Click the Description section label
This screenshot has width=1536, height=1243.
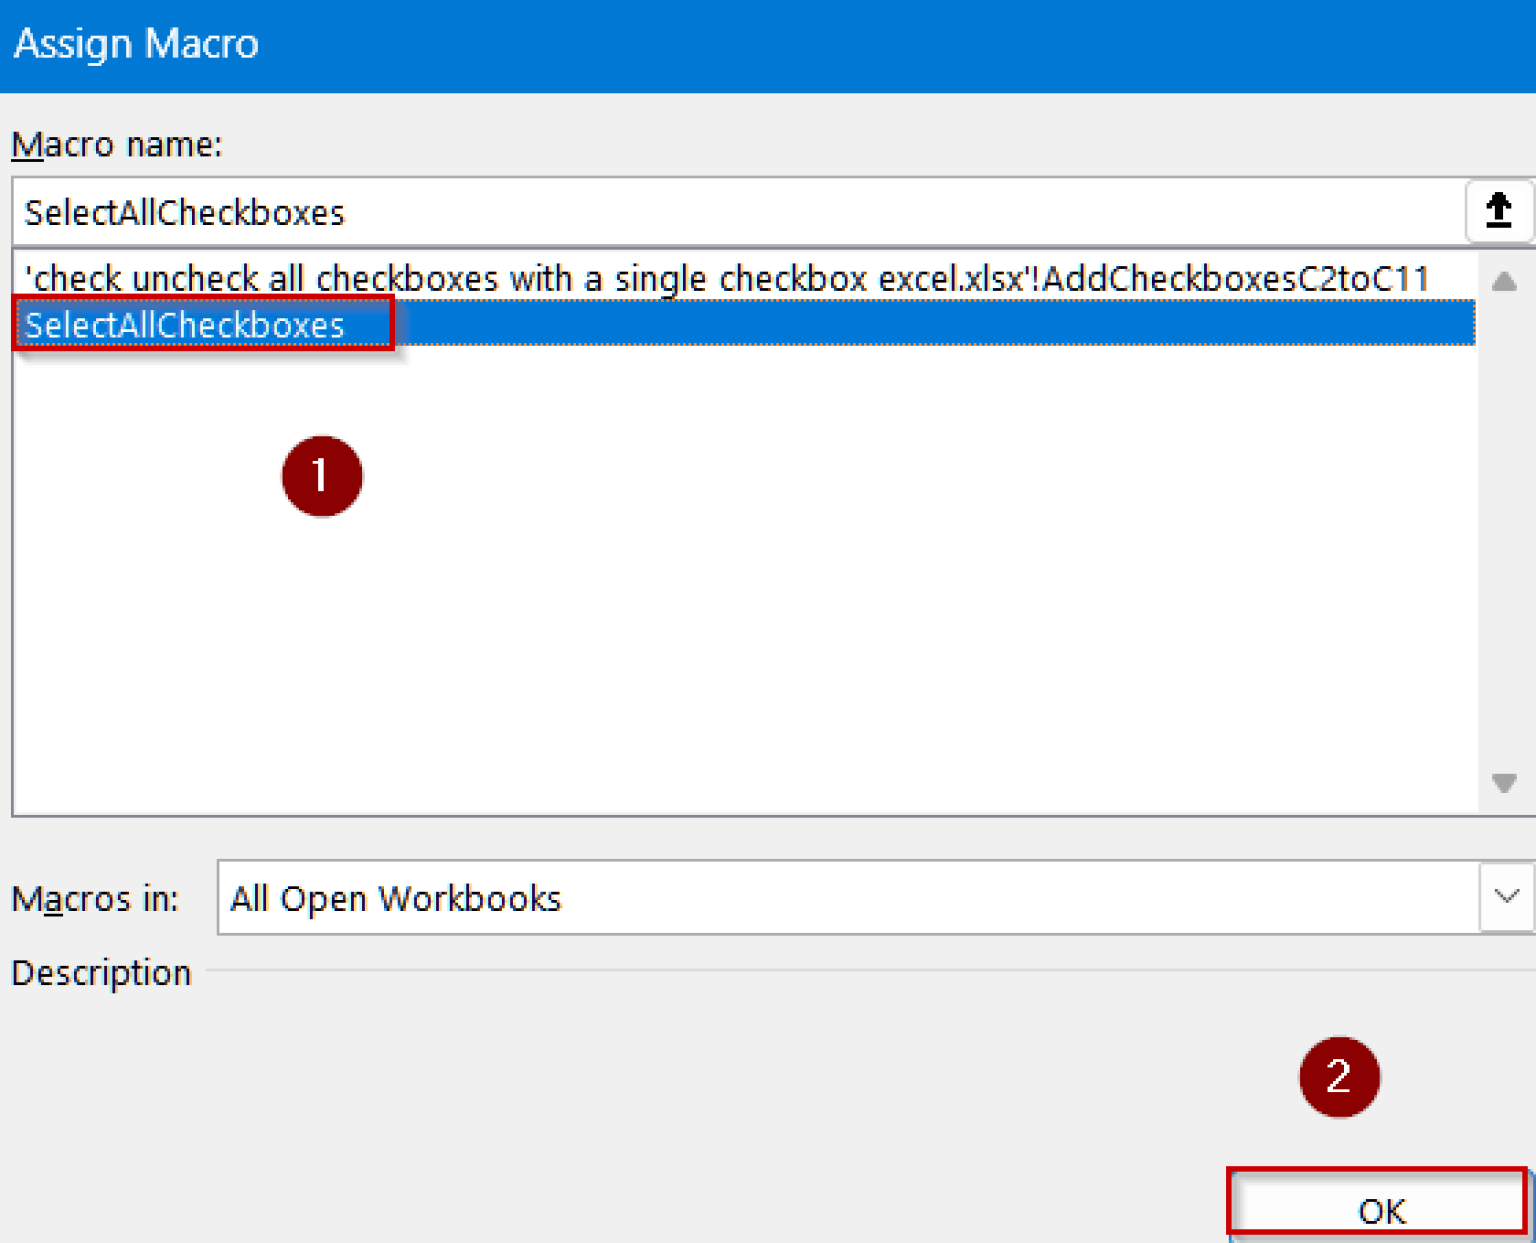(100, 971)
